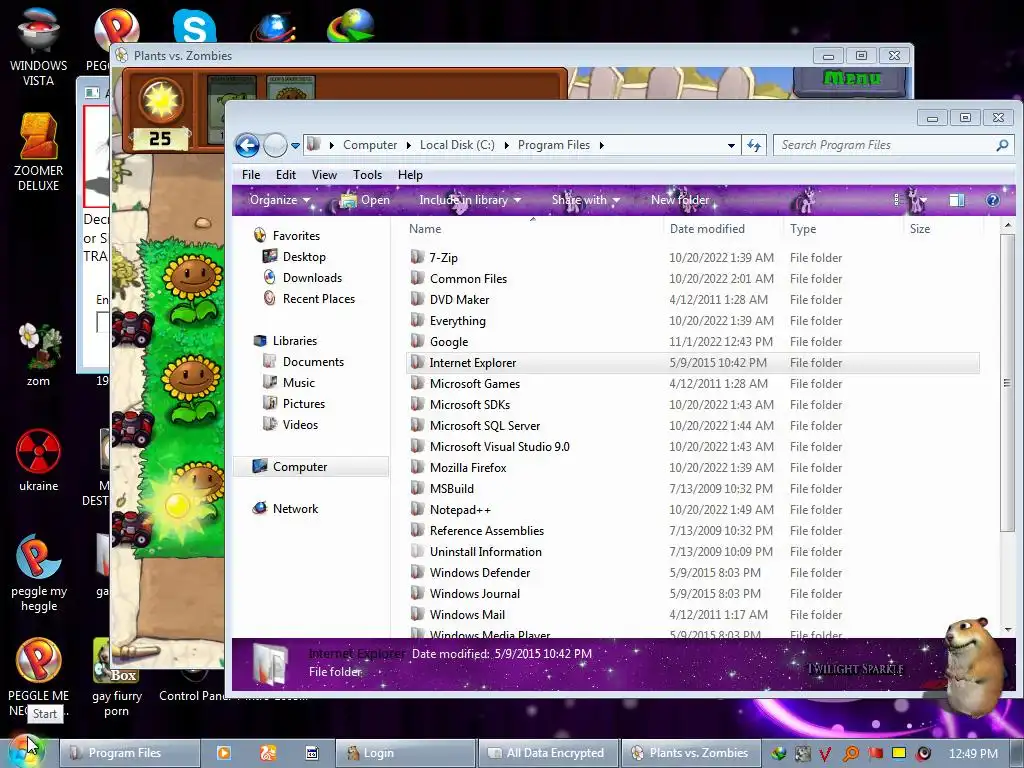Open the Tools menu
The width and height of the screenshot is (1024, 768).
367,175
